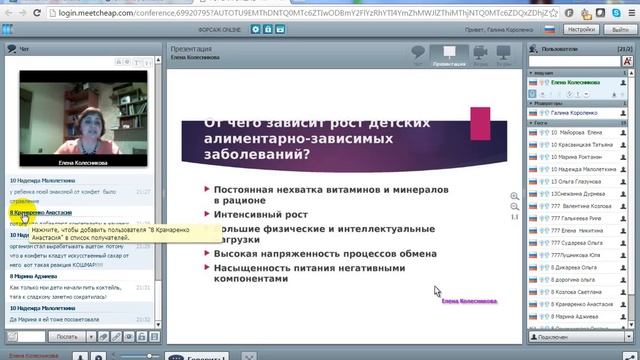
Task: Click the icon right of the lock
Action: point(280,29)
